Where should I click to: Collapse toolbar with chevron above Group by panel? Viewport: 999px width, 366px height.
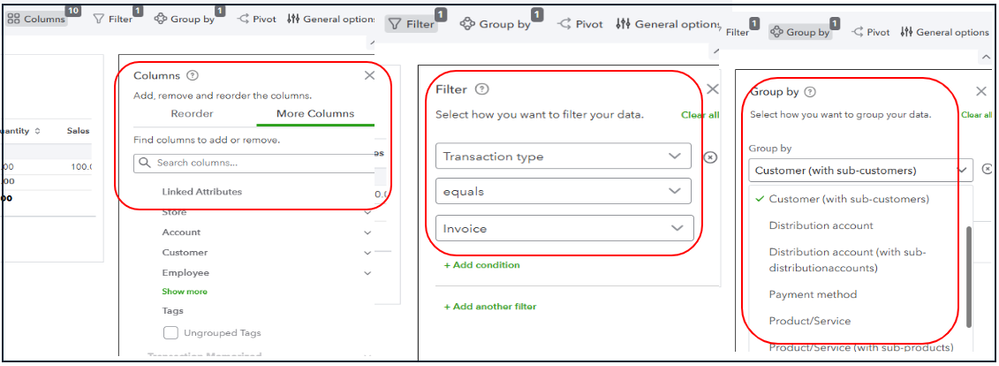986,57
